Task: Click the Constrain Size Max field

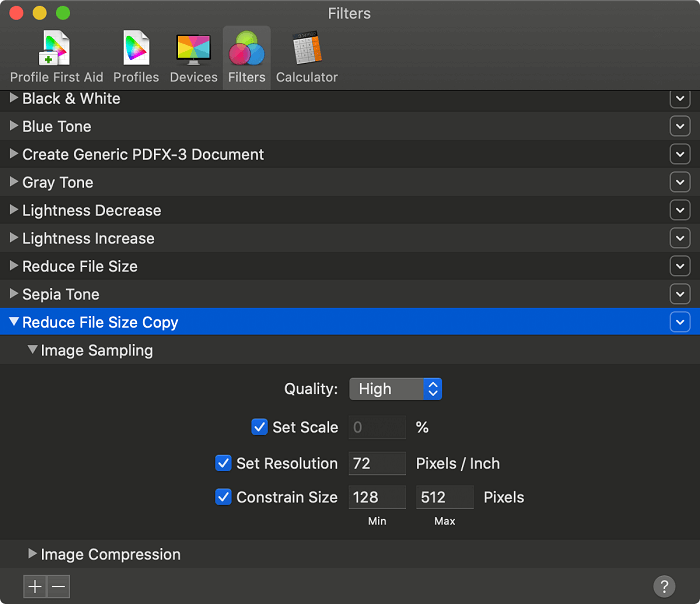Action: [x=444, y=497]
